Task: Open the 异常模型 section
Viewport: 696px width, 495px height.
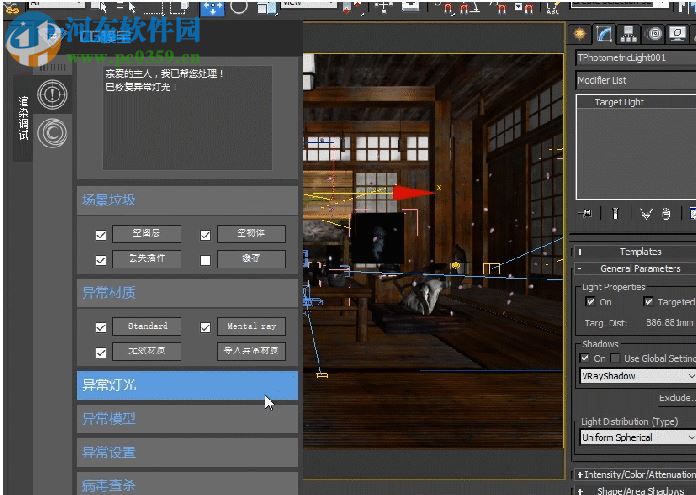Action: point(187,419)
